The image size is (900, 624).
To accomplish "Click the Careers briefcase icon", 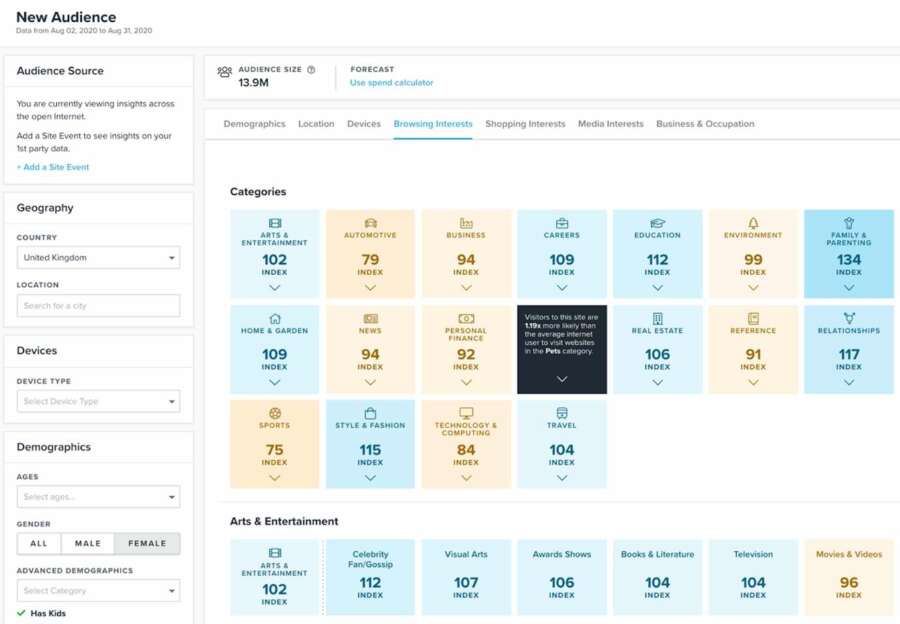I will (562, 223).
